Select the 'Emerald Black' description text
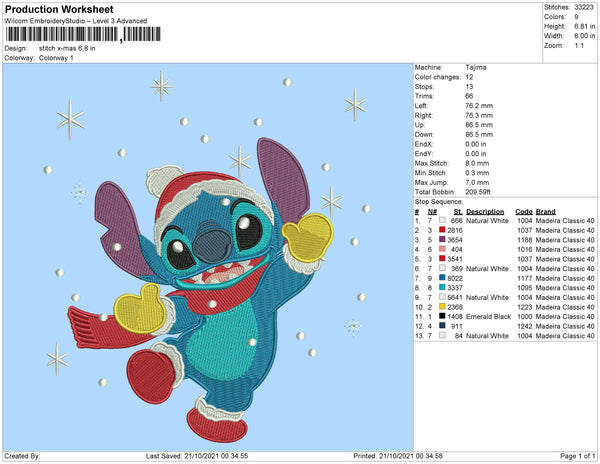Screen dimensions: 600x464 [x=489, y=316]
